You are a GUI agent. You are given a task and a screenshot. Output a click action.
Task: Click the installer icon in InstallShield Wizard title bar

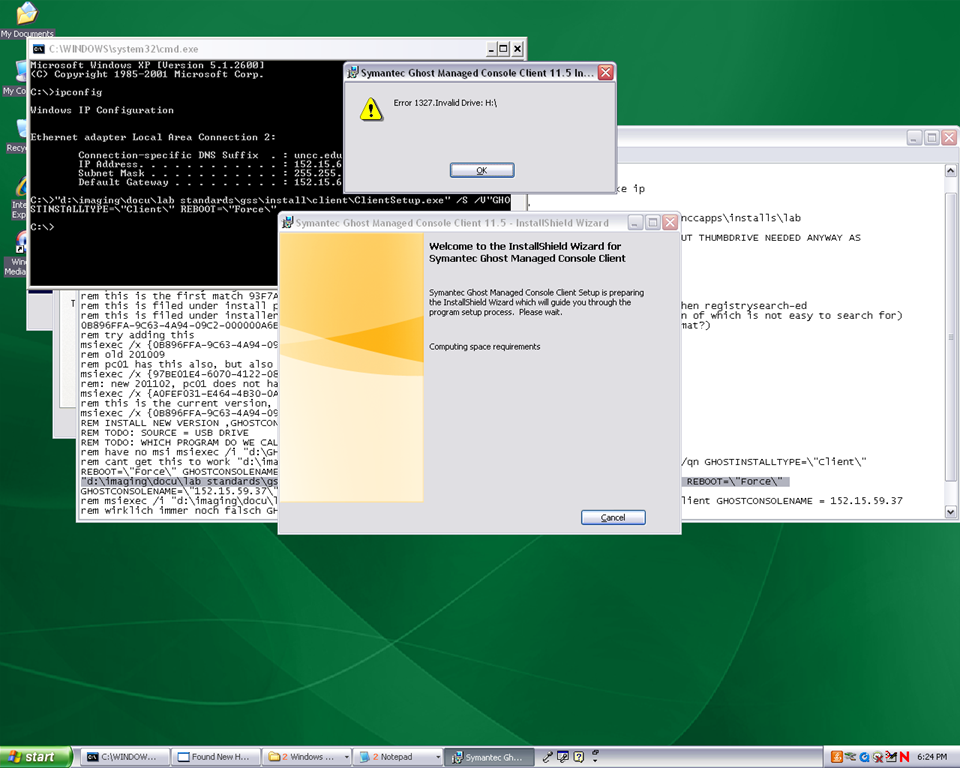[287, 222]
